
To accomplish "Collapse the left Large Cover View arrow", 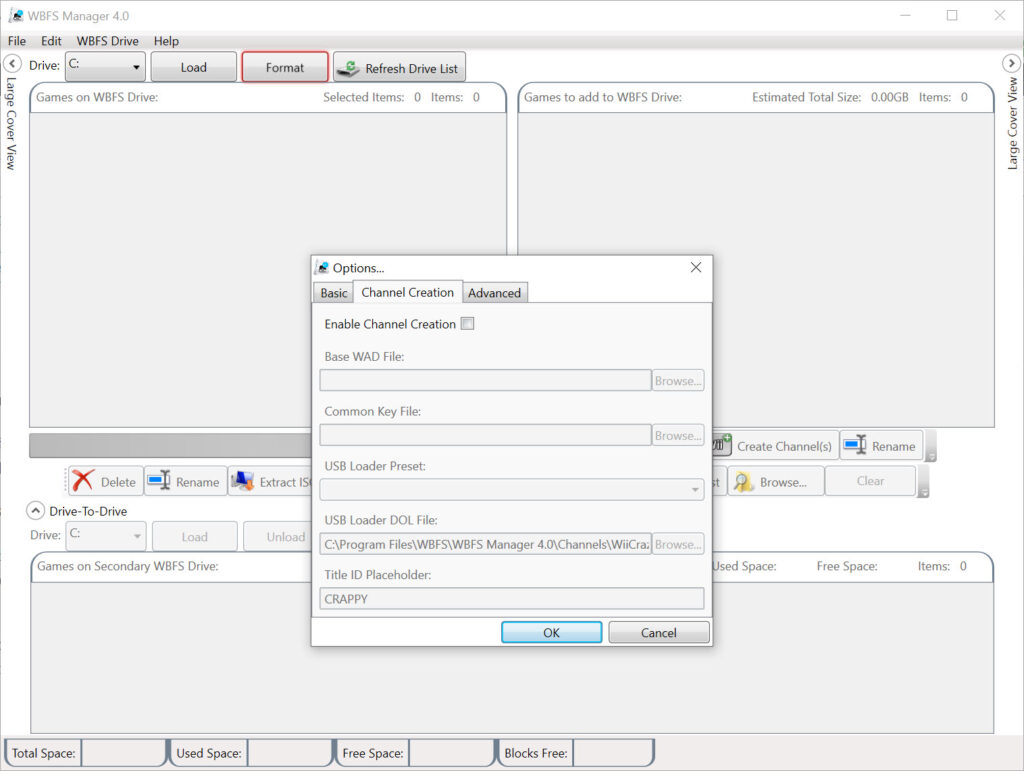I will (12, 63).
